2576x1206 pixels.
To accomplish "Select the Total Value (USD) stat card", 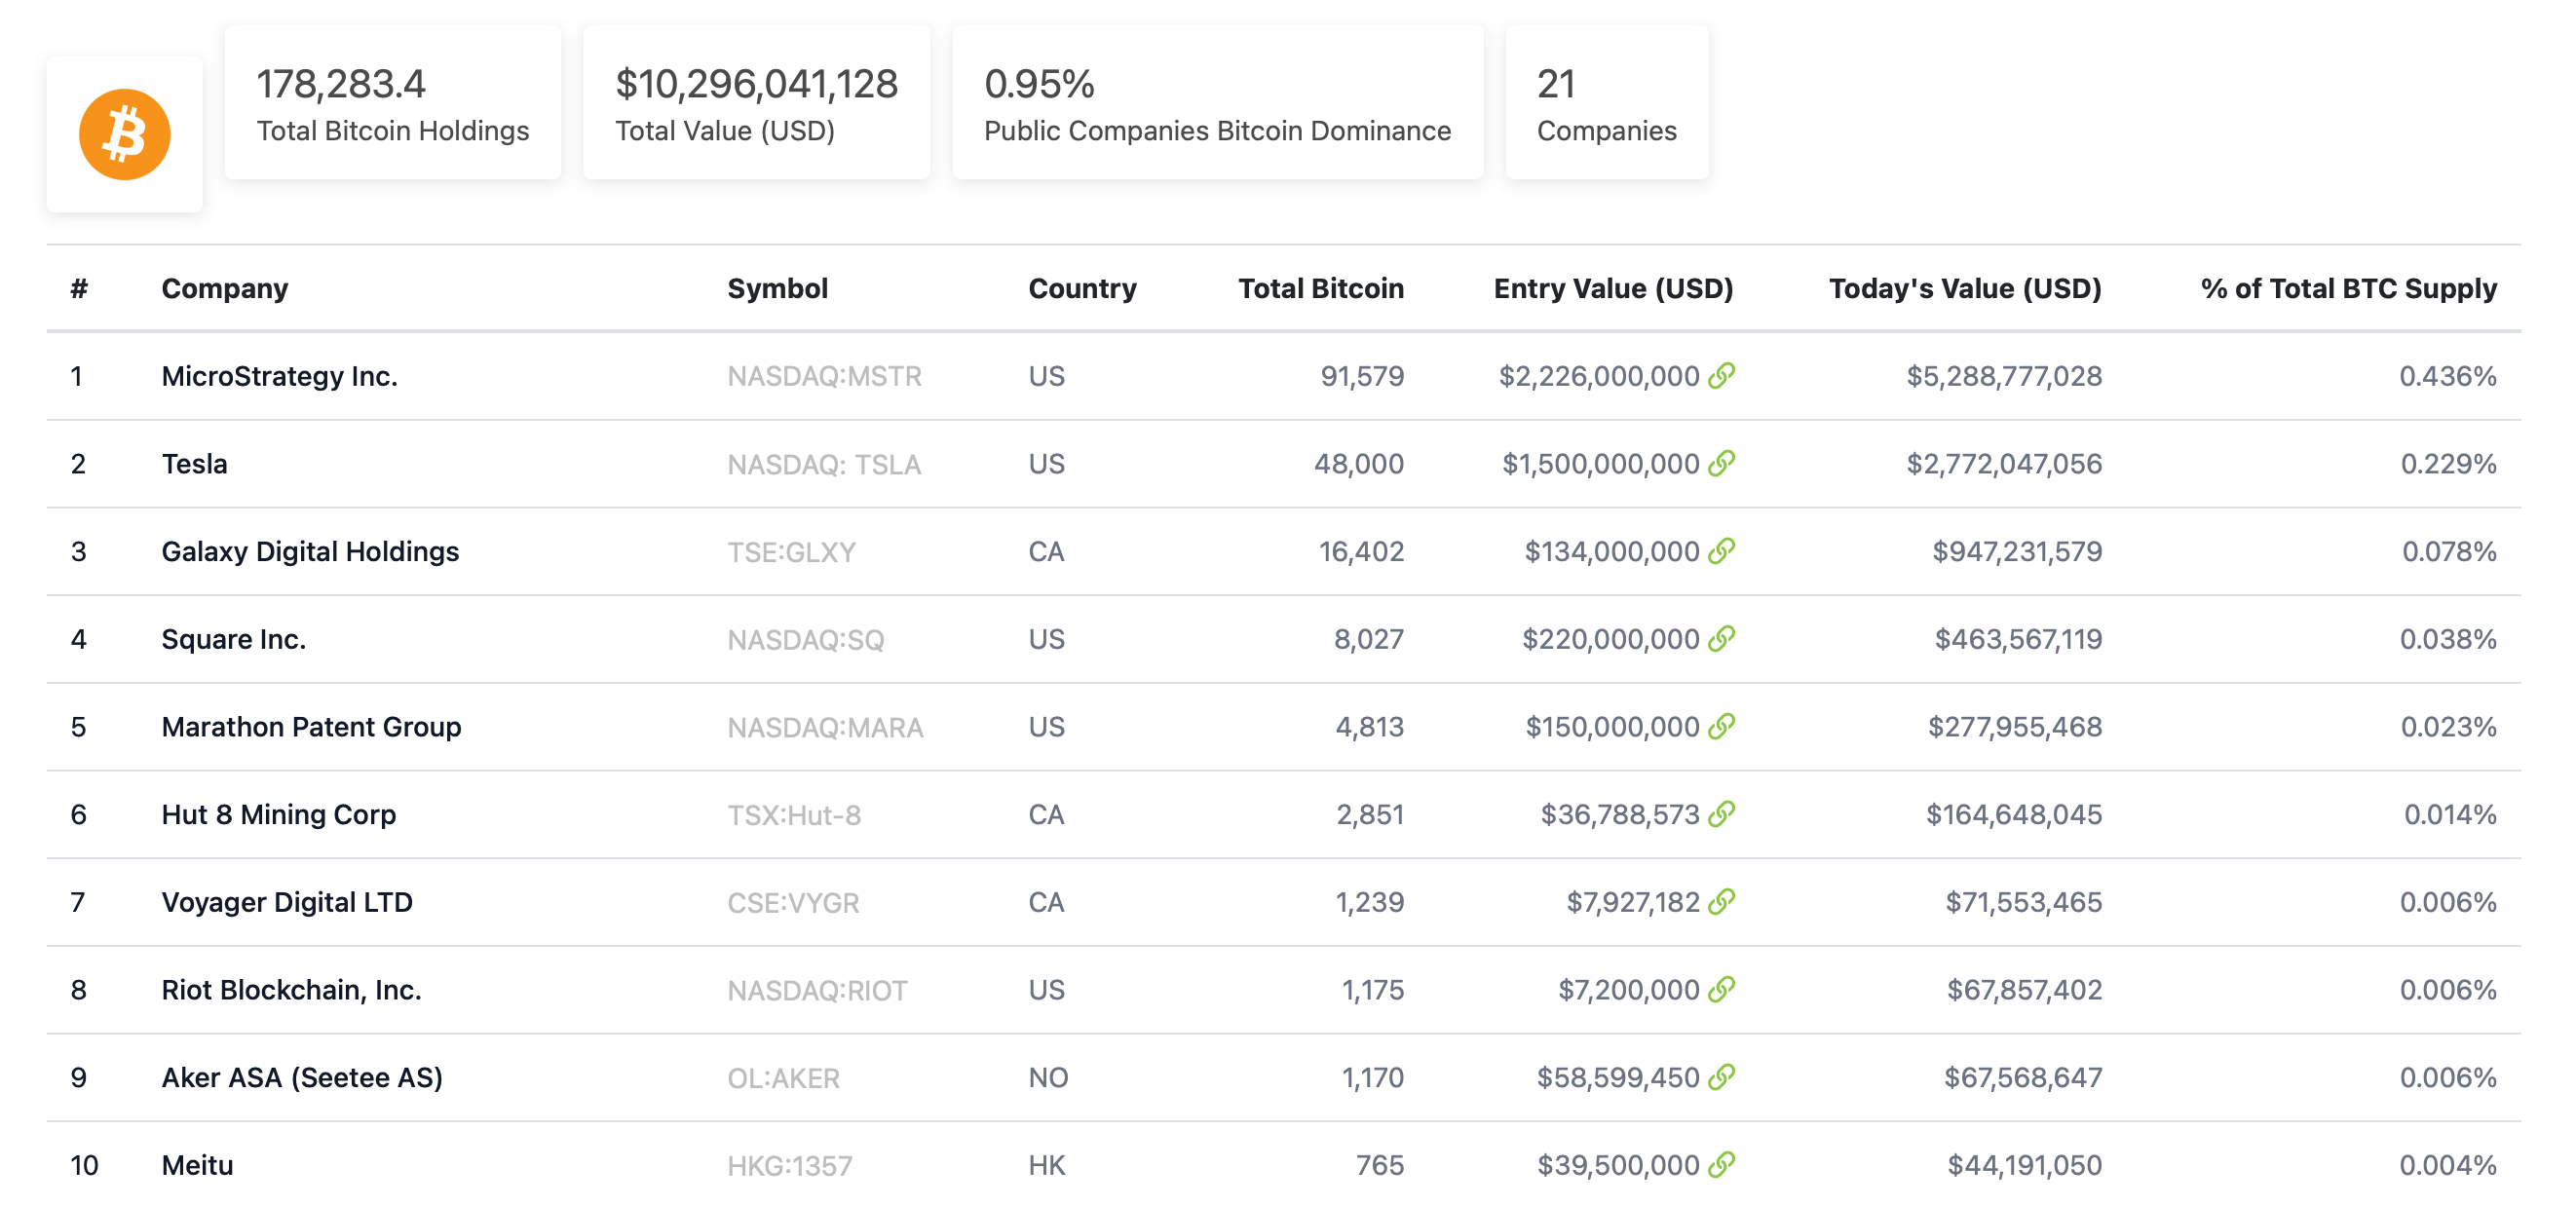I will pyautogui.click(x=757, y=103).
